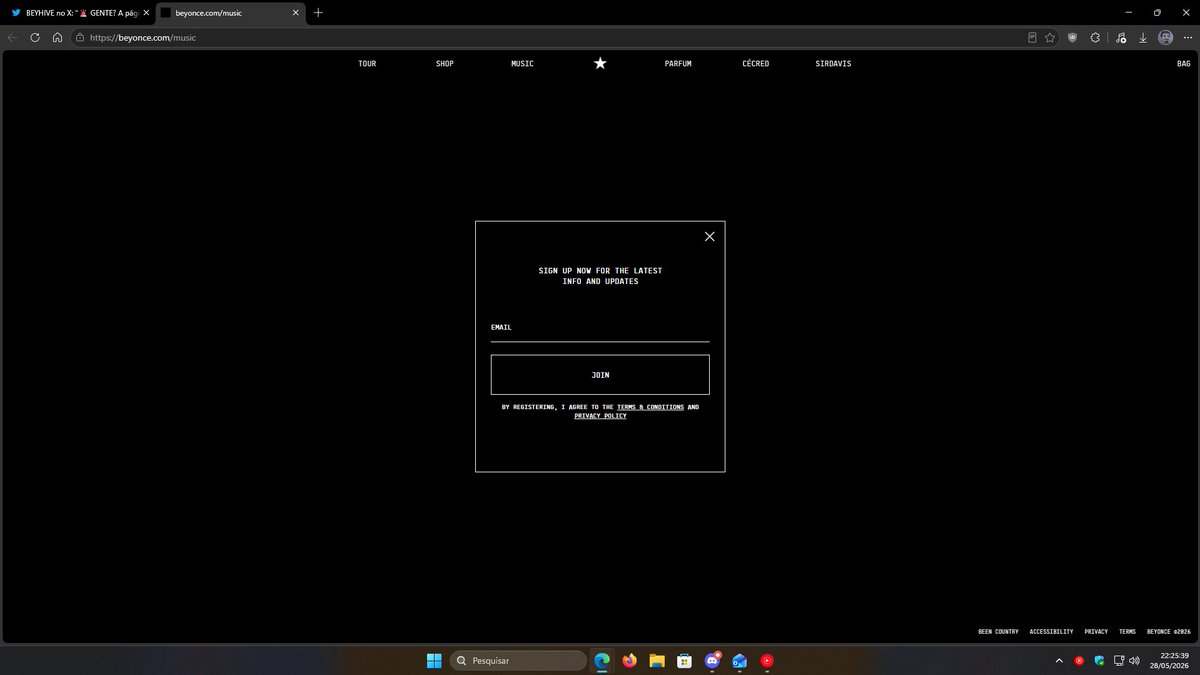
Task: Open the volume speaker tray icon
Action: [x=1135, y=660]
